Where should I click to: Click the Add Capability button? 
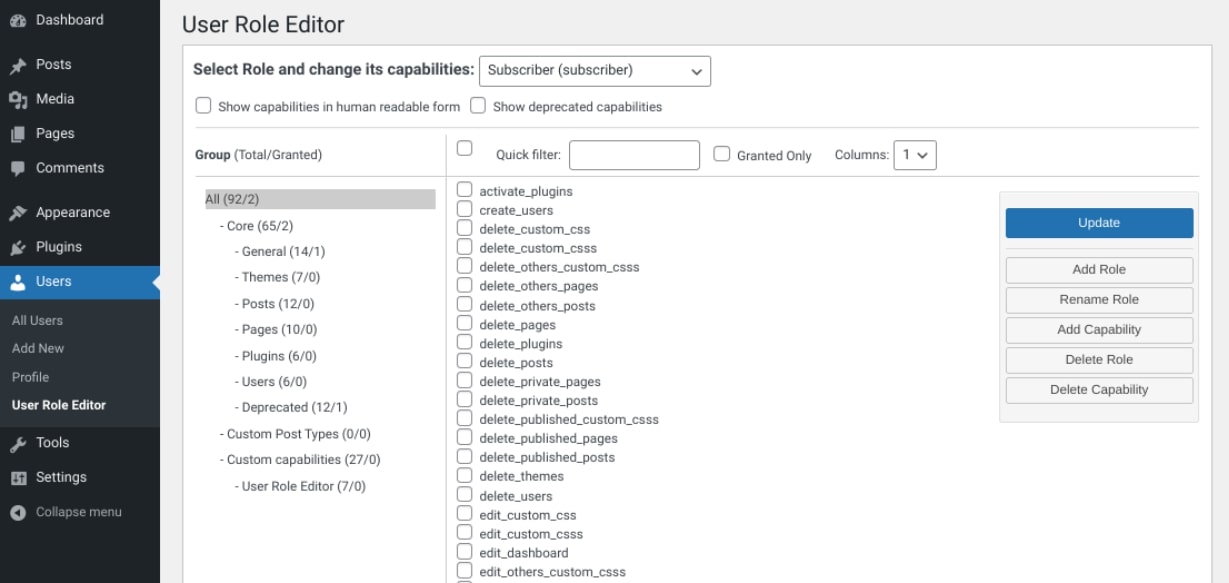1098,330
